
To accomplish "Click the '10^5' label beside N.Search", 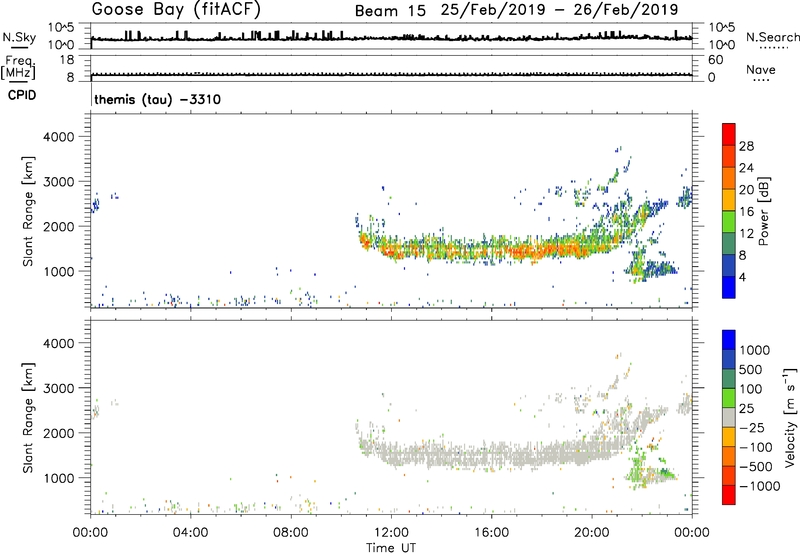I will point(721,27).
